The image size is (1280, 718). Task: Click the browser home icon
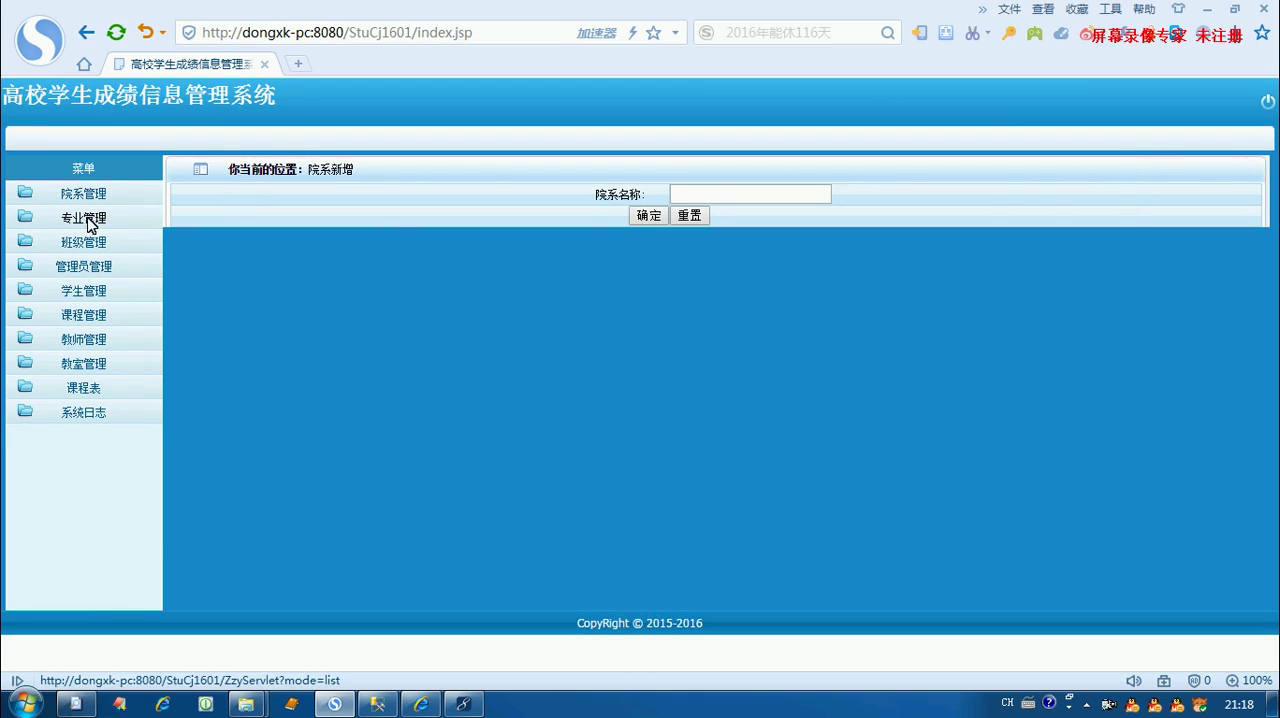84,64
